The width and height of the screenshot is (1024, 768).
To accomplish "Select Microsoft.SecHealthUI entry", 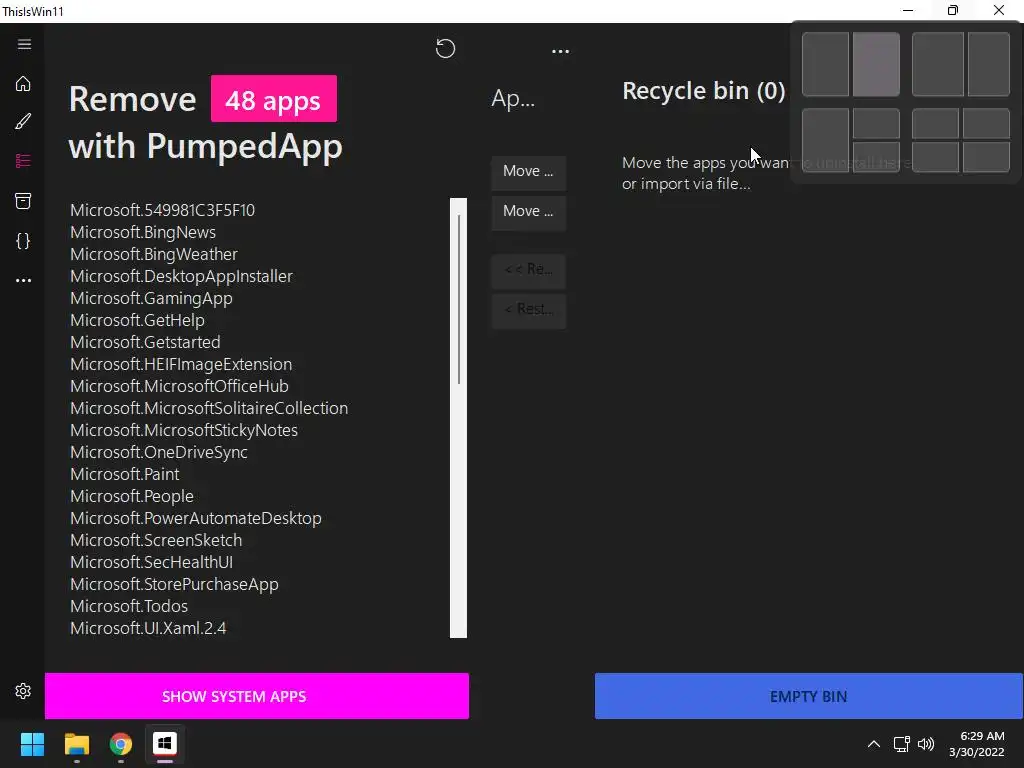I will [x=151, y=562].
